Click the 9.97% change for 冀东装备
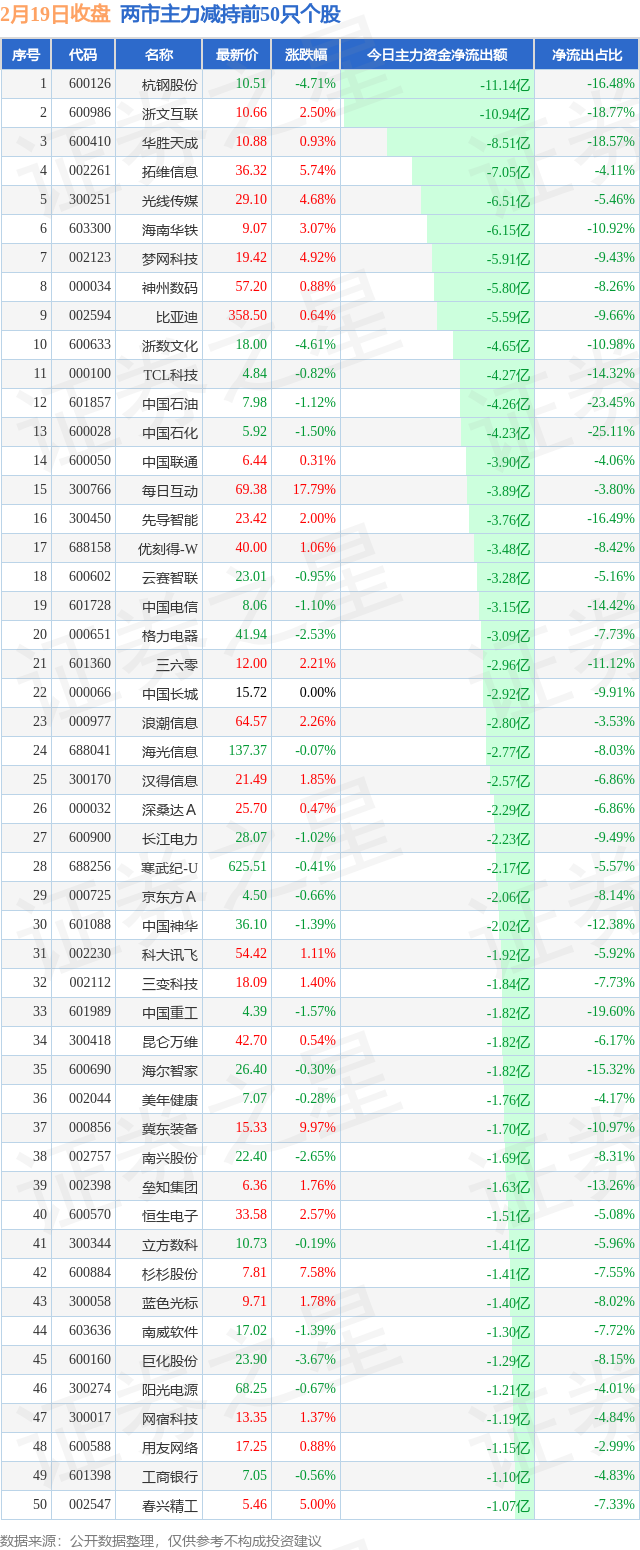Image resolution: width=640 pixels, height=1550 pixels. point(318,1128)
